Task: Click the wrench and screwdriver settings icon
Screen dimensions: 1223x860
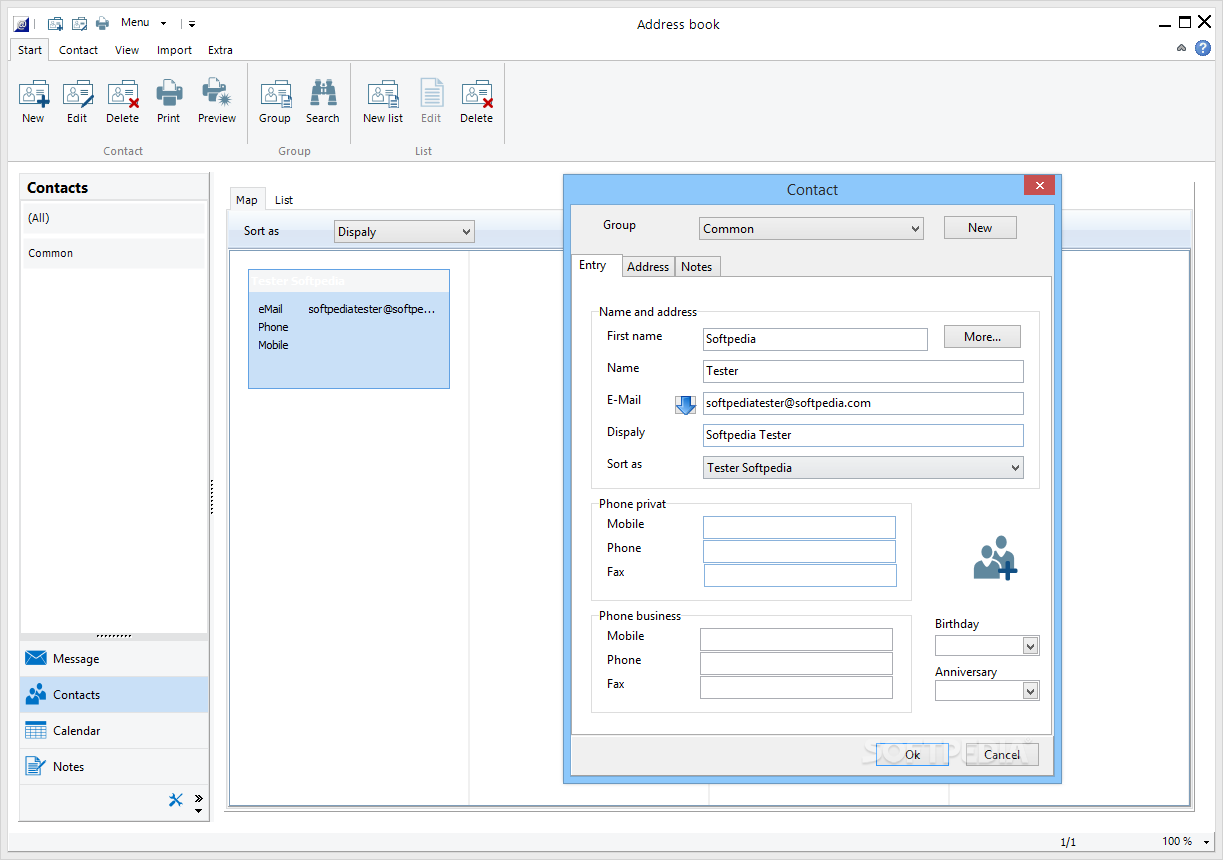Action: [176, 799]
